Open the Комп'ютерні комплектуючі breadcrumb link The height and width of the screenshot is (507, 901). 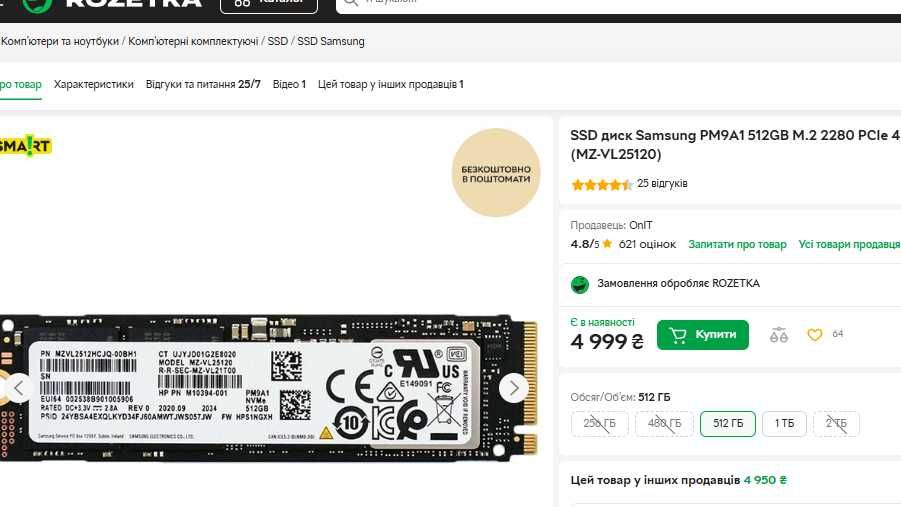pyautogui.click(x=193, y=42)
